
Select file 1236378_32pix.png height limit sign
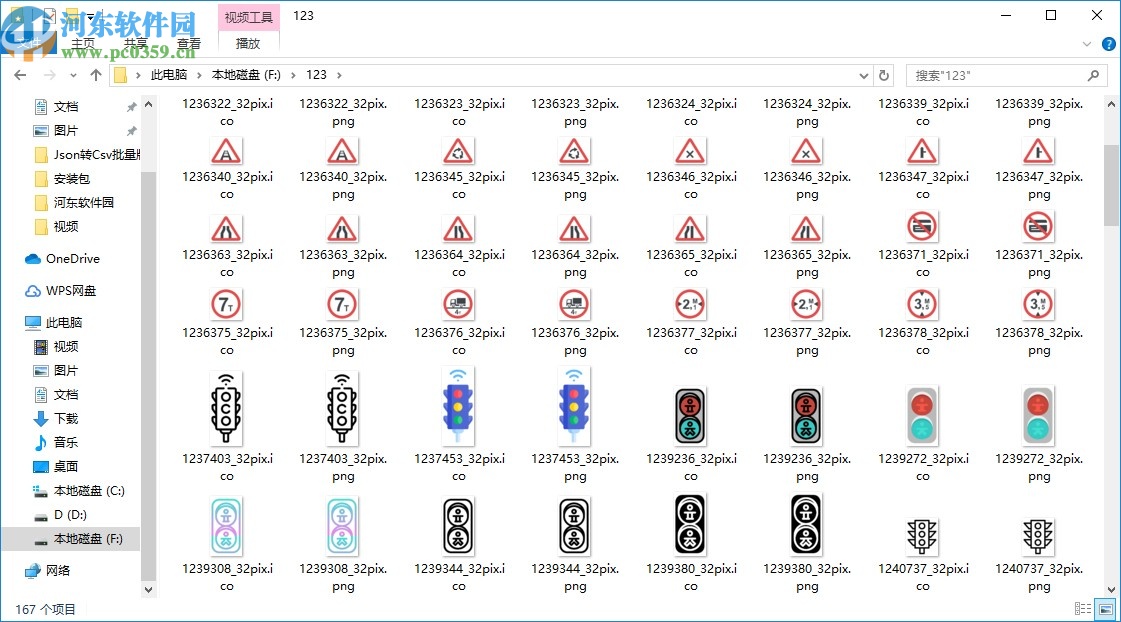1039,323
